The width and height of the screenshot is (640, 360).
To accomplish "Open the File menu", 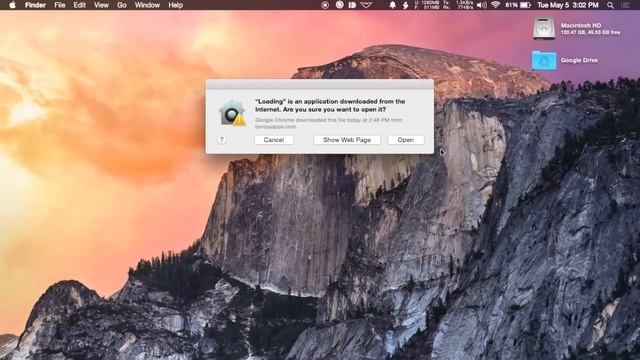I will pos(60,5).
